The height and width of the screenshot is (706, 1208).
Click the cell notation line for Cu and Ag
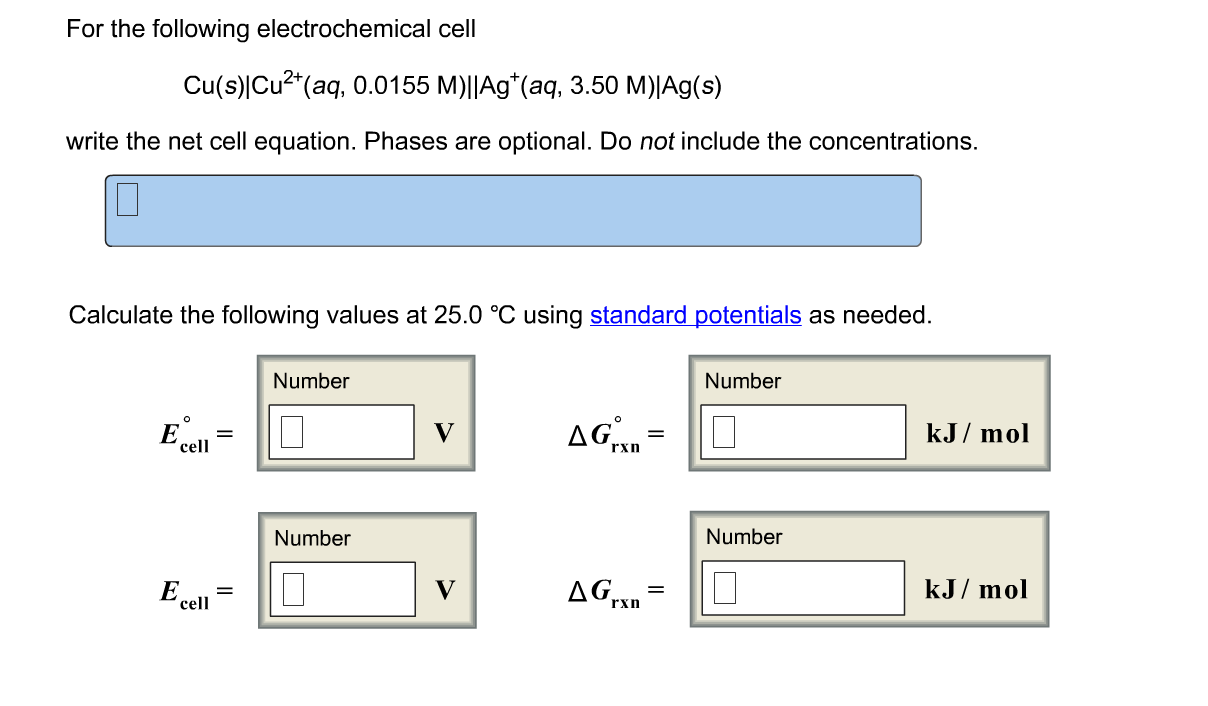click(x=452, y=86)
